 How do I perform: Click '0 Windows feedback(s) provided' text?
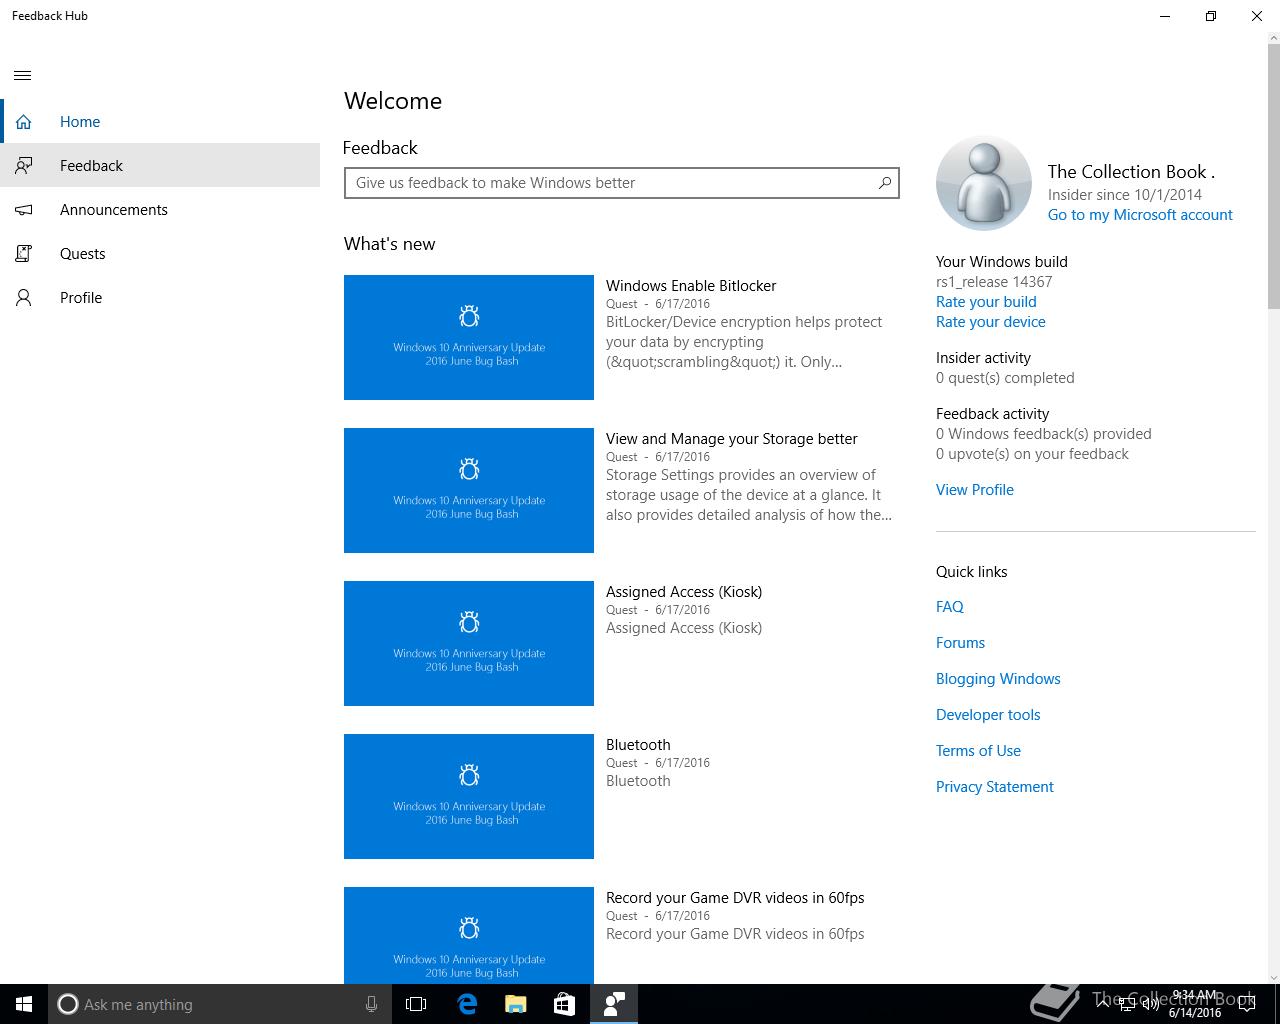point(1044,434)
